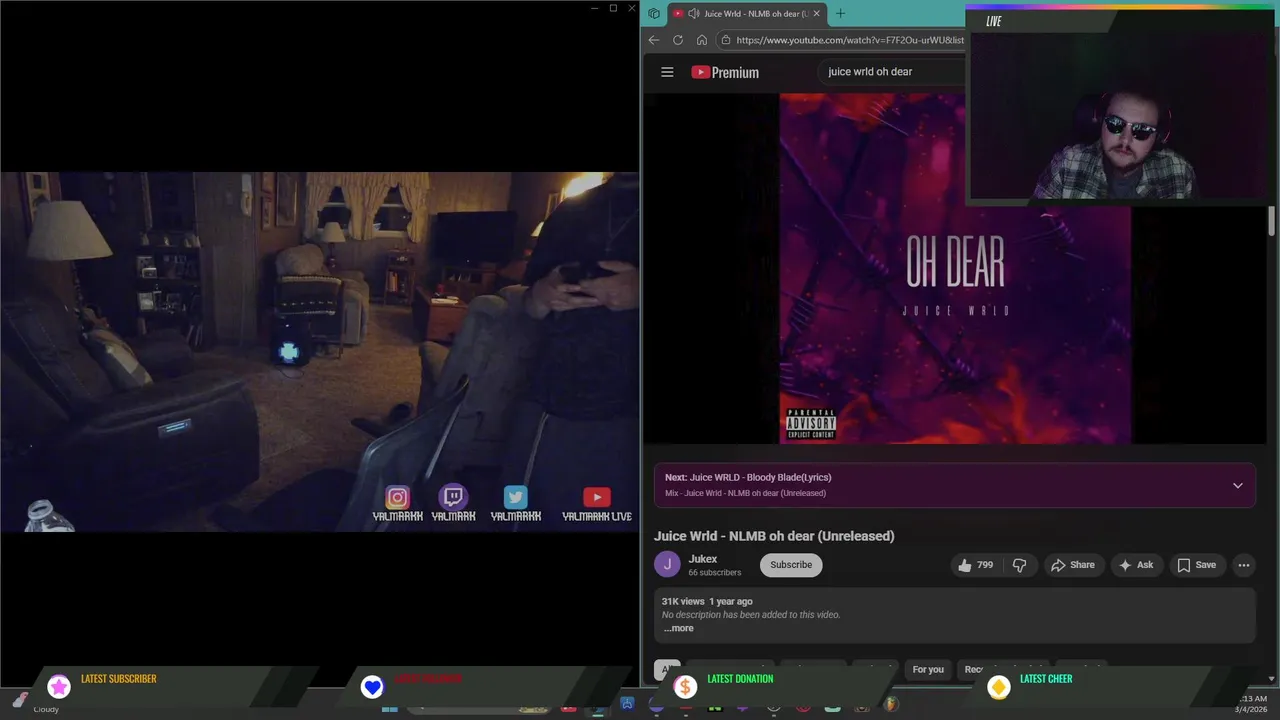View site info padlock in address bar
Viewport: 1280px width, 720px height.
tap(725, 40)
